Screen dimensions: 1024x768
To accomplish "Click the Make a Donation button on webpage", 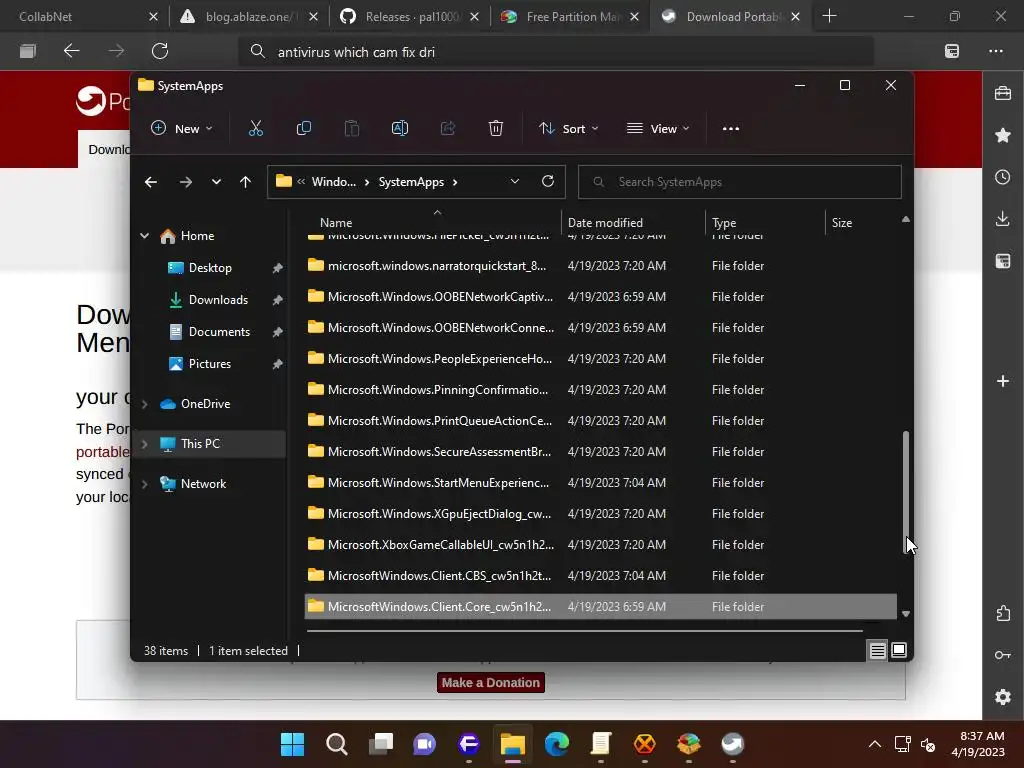I will pos(490,682).
